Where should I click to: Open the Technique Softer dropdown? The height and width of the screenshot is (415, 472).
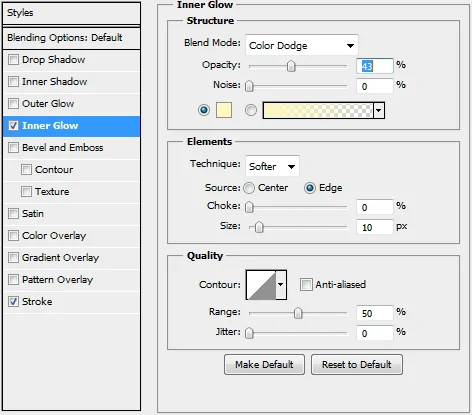(272, 166)
